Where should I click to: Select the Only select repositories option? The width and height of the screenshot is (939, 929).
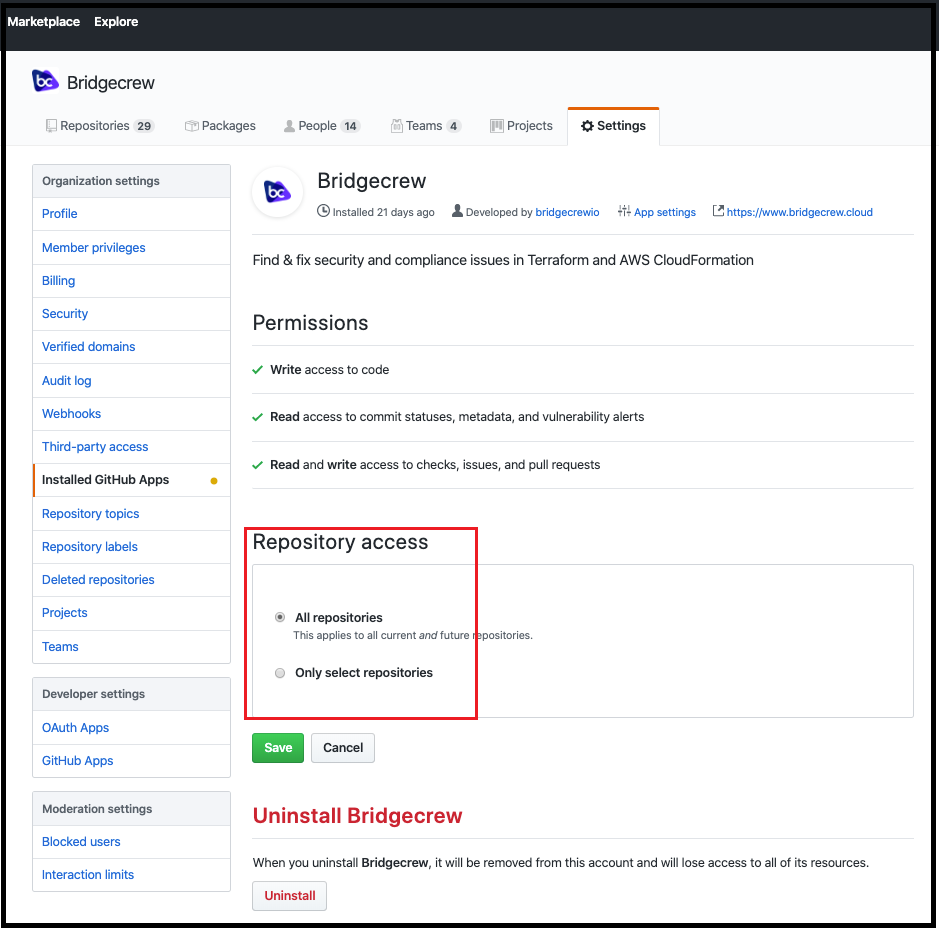[x=280, y=673]
